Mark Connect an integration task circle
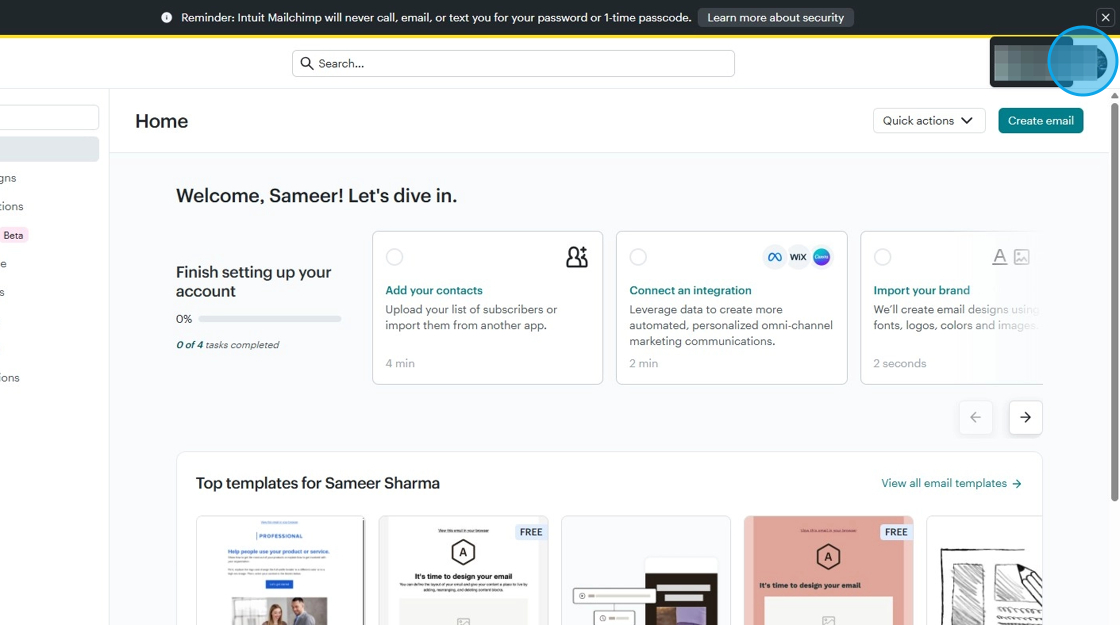 pos(638,257)
